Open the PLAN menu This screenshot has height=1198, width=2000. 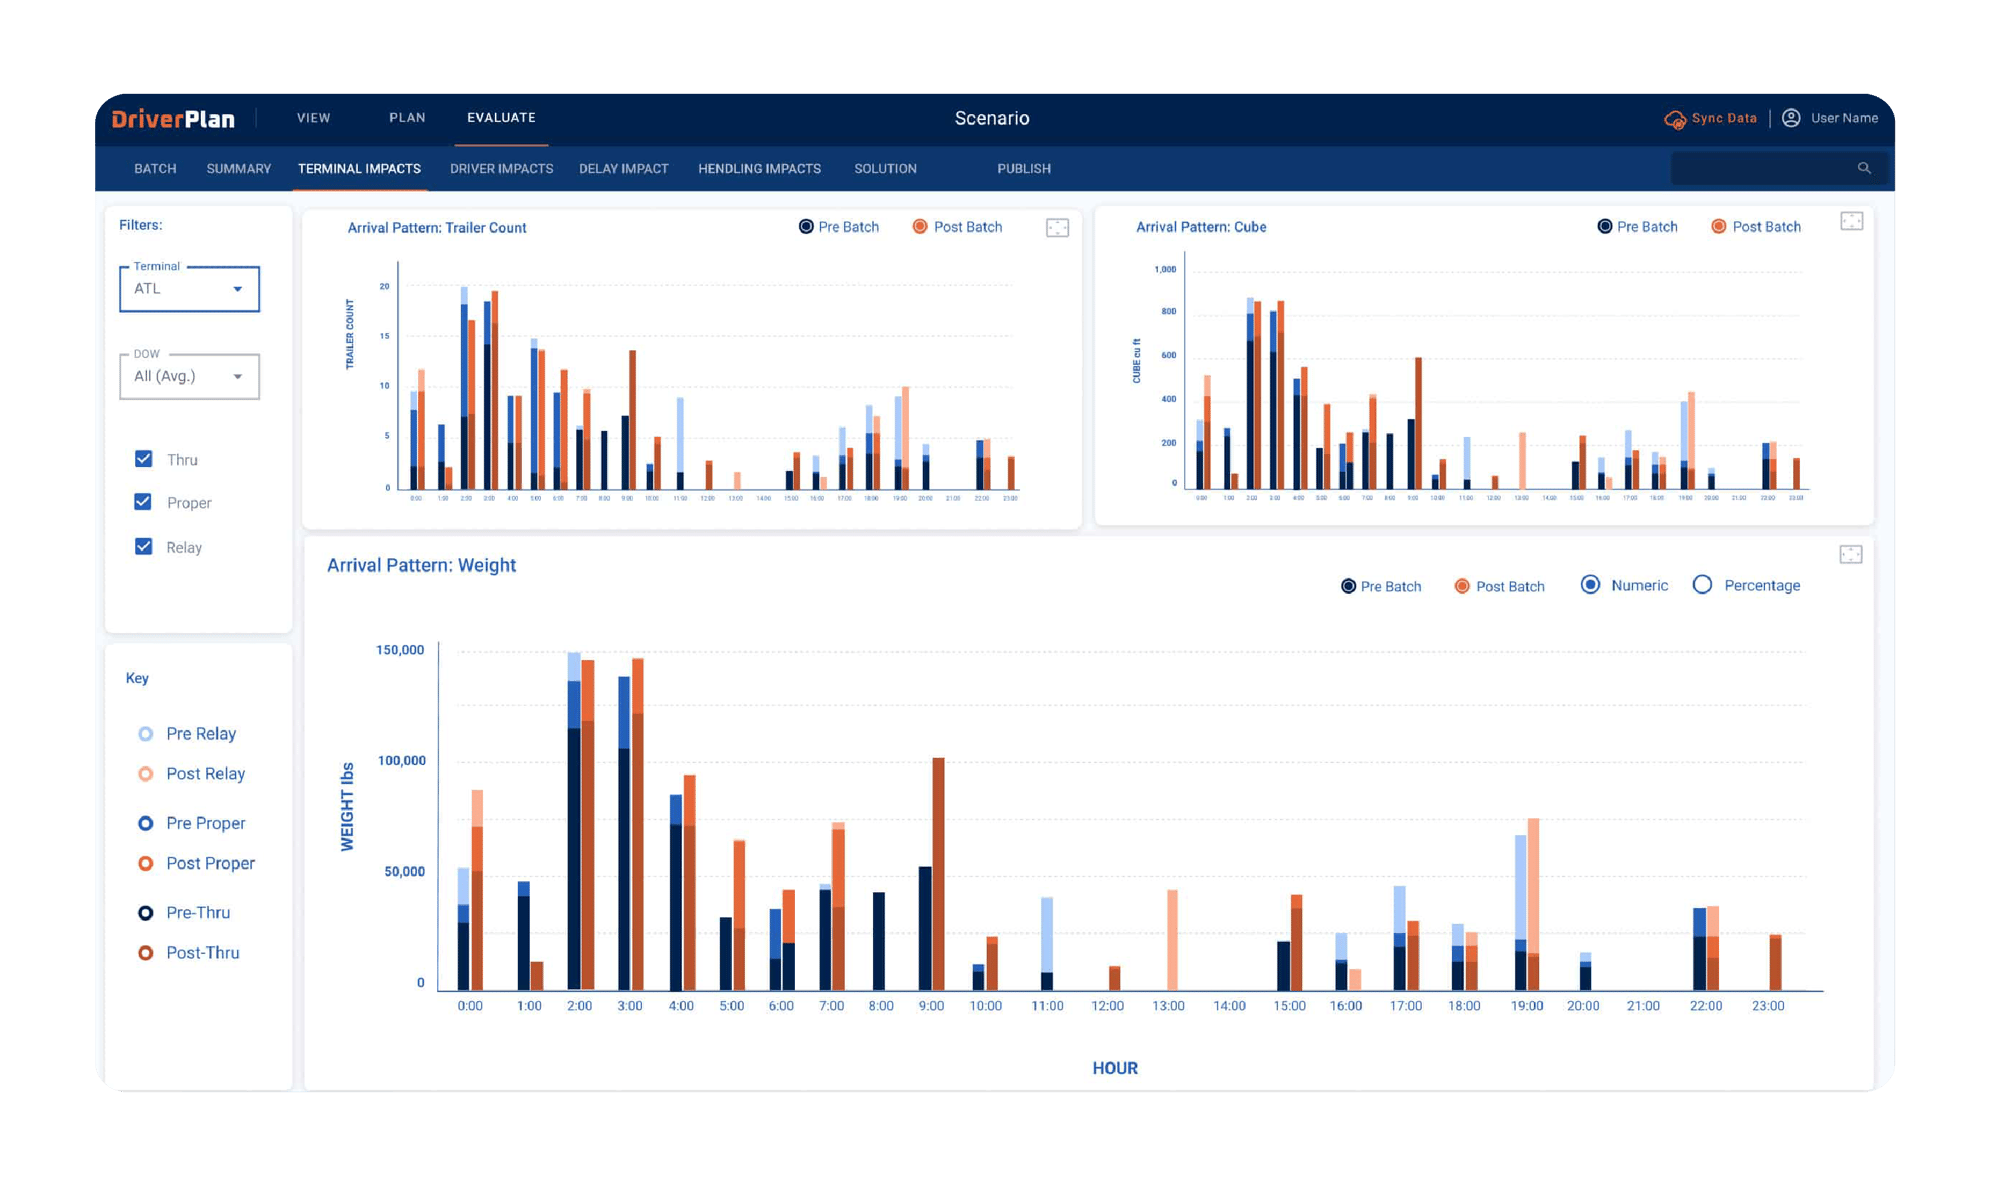407,118
